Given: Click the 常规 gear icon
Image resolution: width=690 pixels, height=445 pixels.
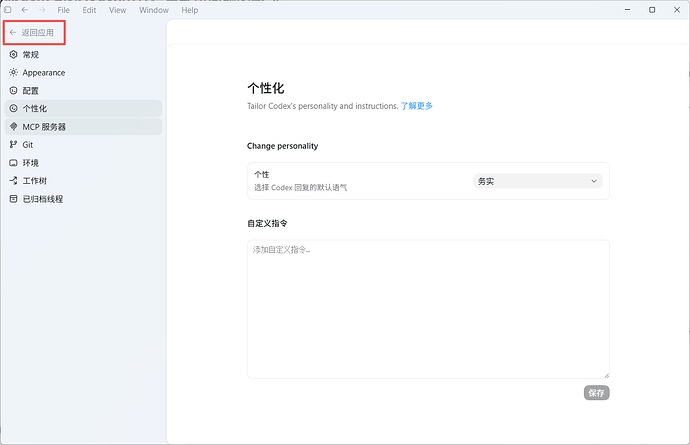Looking at the screenshot, I should tap(14, 55).
